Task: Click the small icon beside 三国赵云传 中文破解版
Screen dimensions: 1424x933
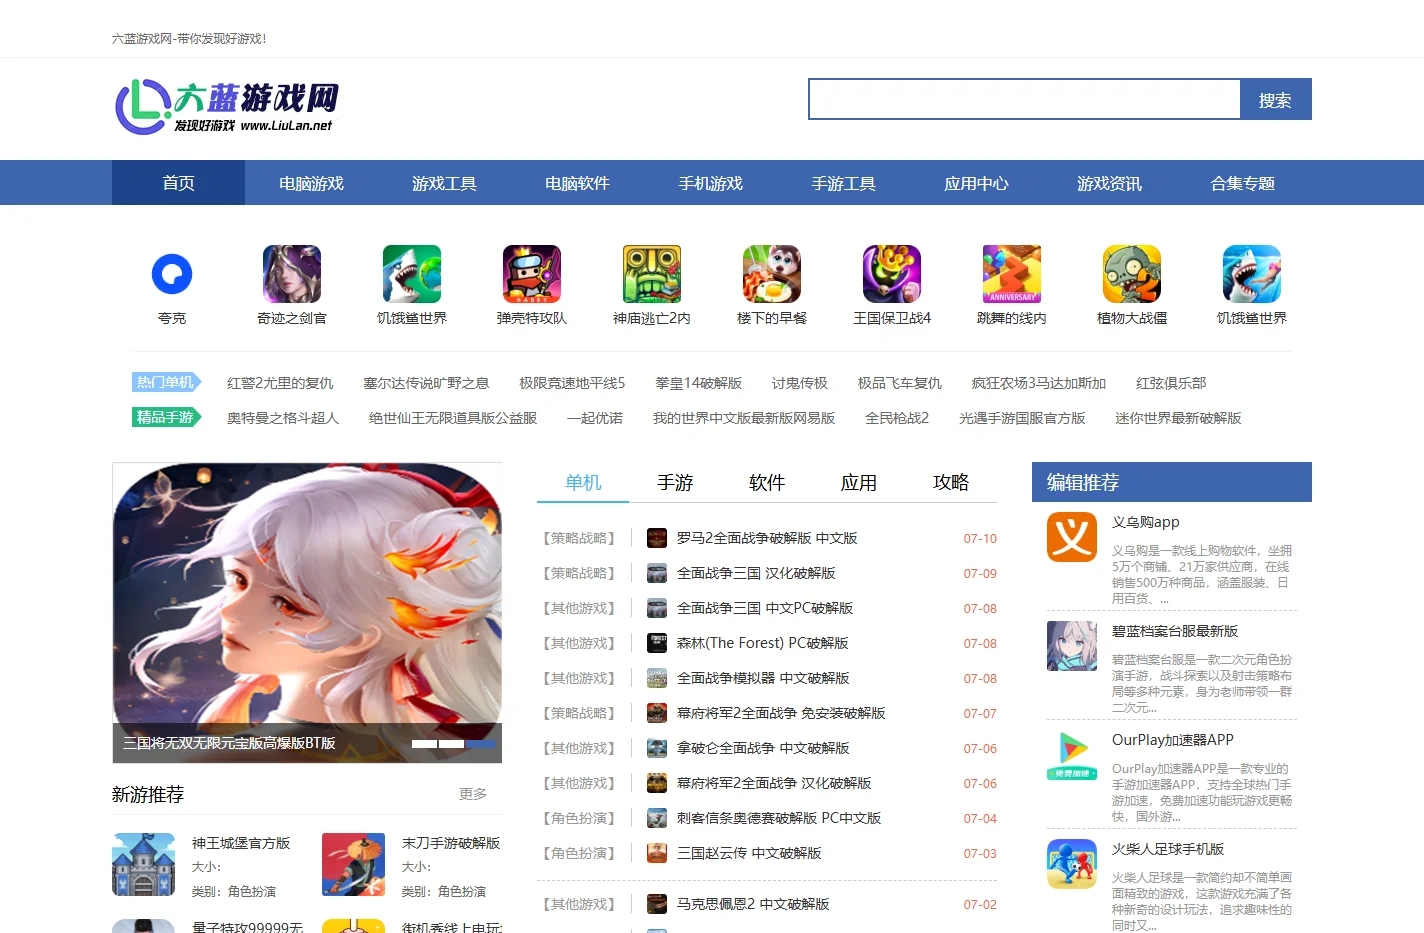Action: (x=657, y=853)
